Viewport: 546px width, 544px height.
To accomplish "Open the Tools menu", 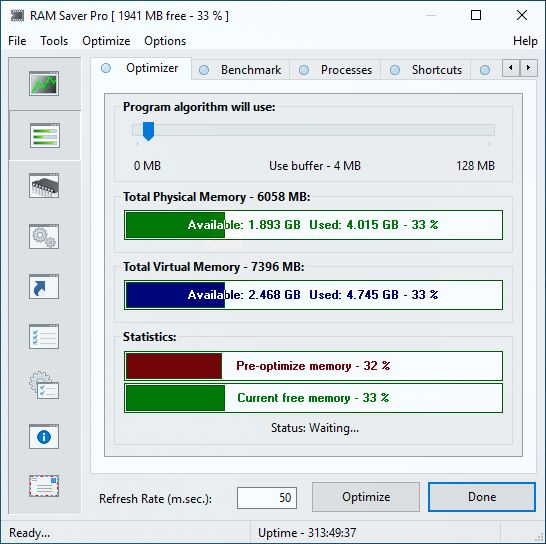I will tap(54, 41).
